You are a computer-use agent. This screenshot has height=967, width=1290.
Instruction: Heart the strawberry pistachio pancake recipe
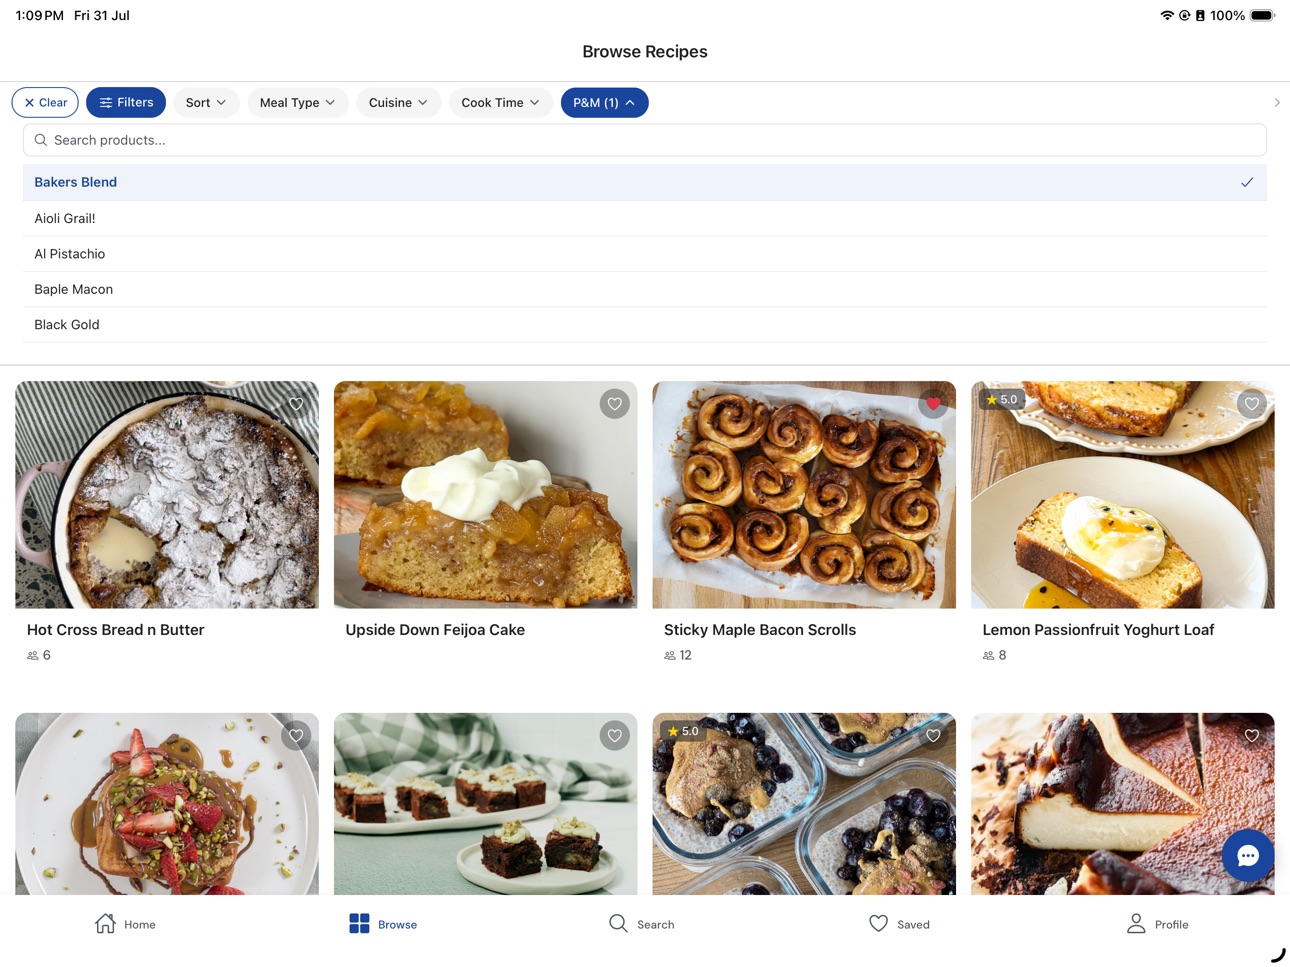(296, 736)
